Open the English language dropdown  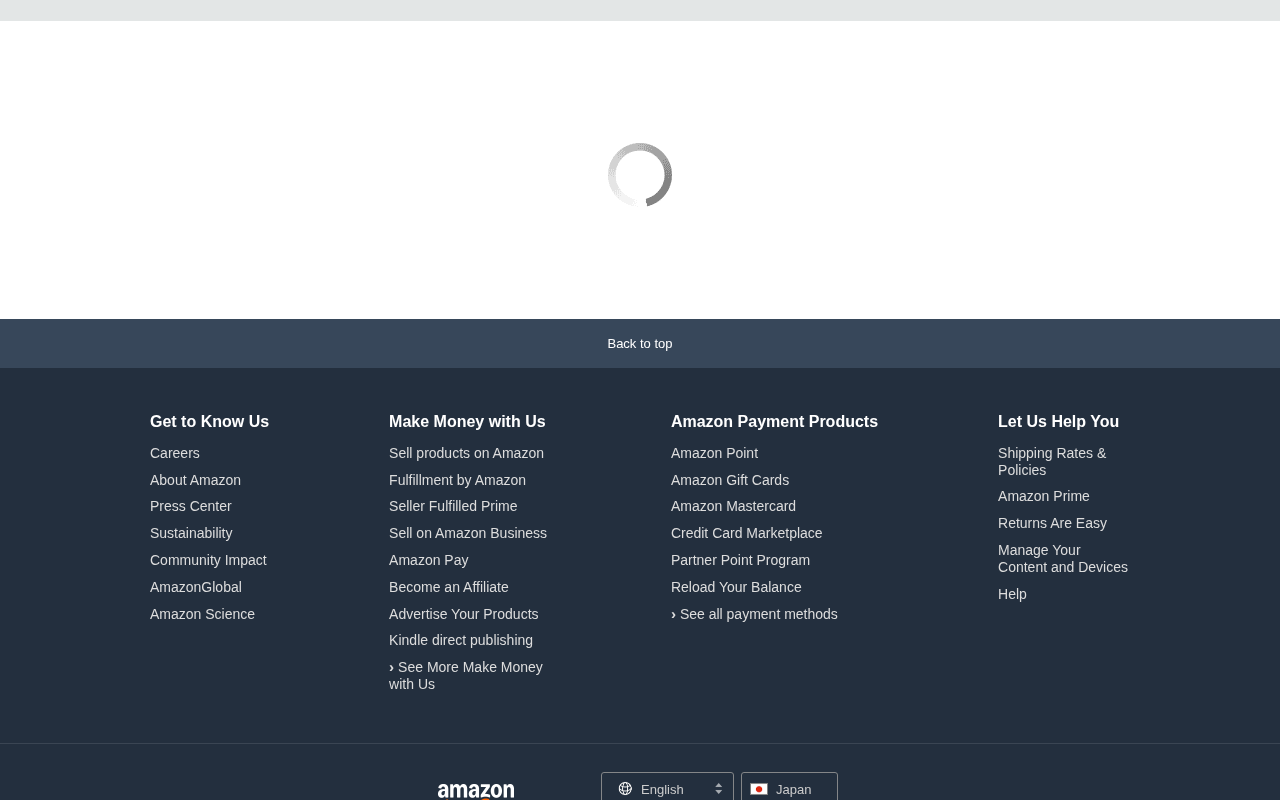coord(667,787)
